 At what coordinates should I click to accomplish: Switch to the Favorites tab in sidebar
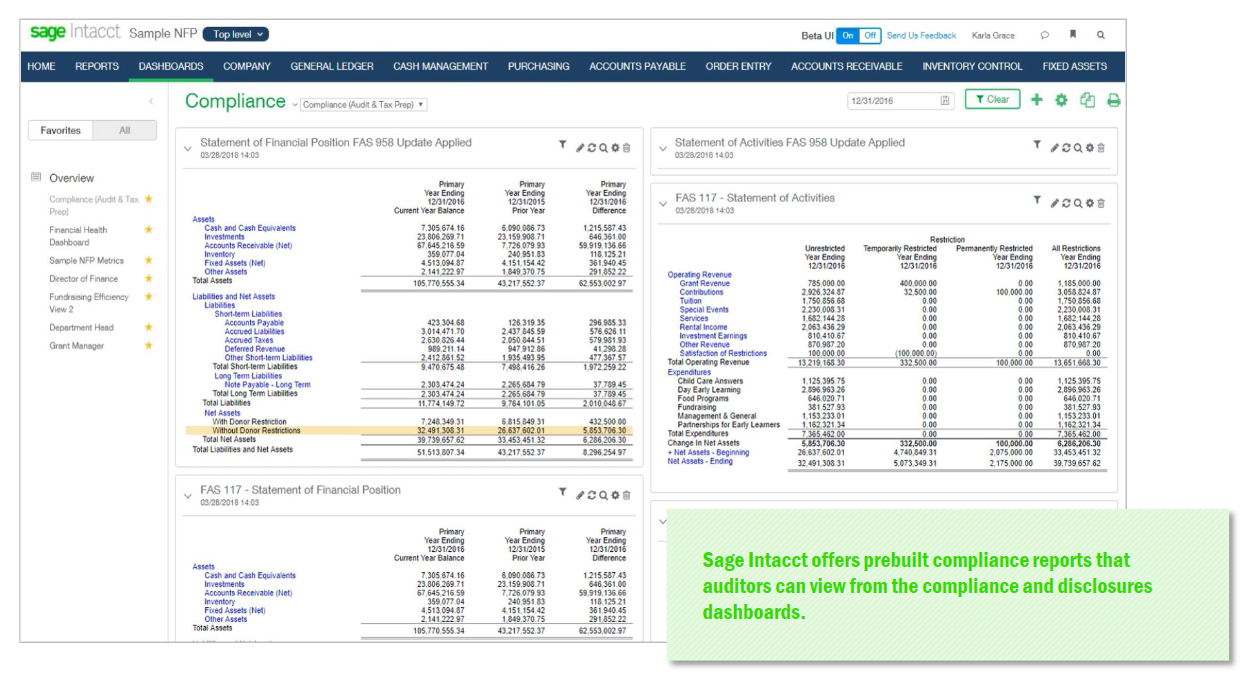[x=61, y=130]
